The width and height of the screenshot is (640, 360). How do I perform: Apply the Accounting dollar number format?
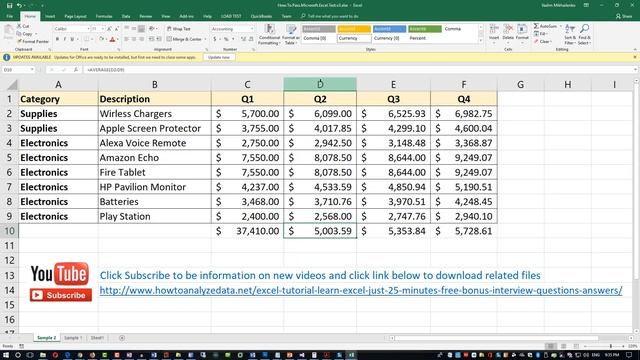pyautogui.click(x=215, y=39)
